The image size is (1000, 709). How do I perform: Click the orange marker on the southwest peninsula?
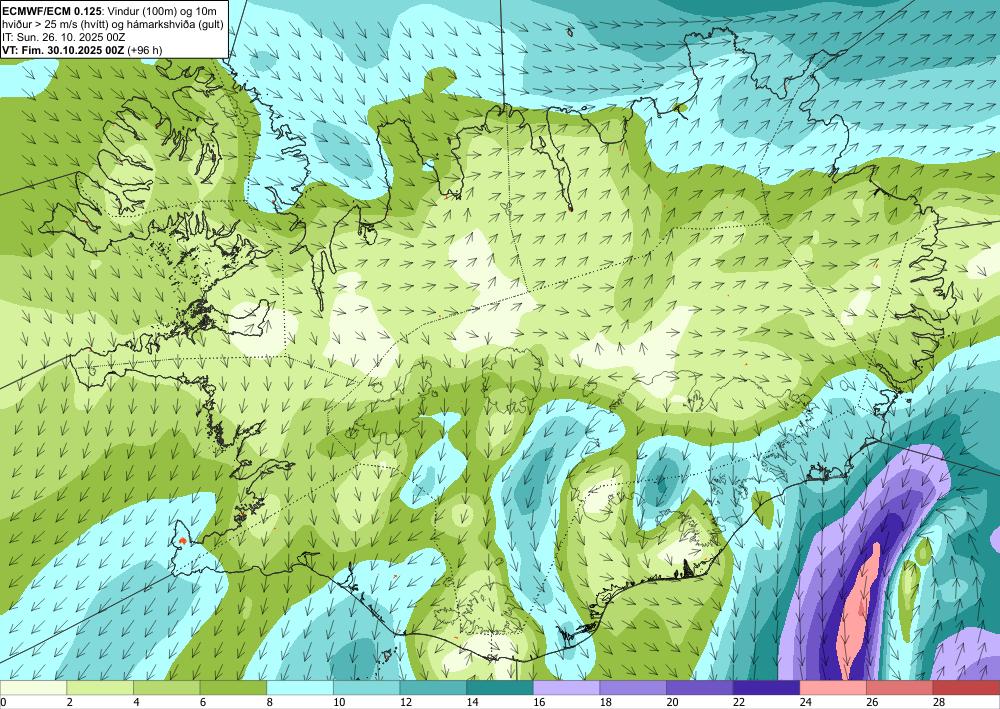pos(183,541)
